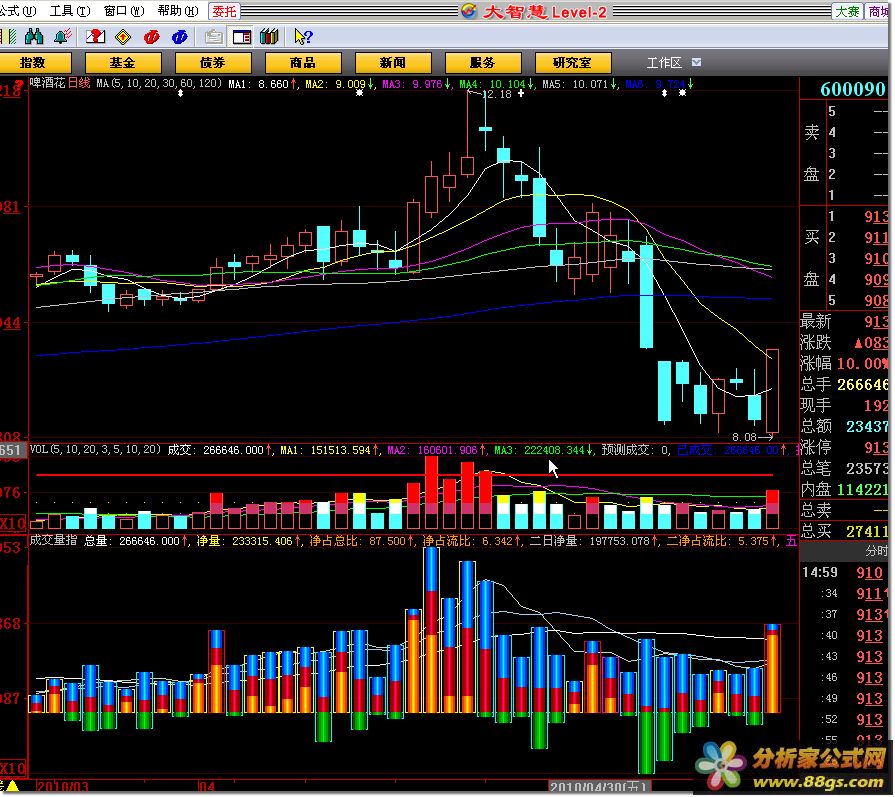Click the 委托 button
895x797 pixels.
point(224,11)
